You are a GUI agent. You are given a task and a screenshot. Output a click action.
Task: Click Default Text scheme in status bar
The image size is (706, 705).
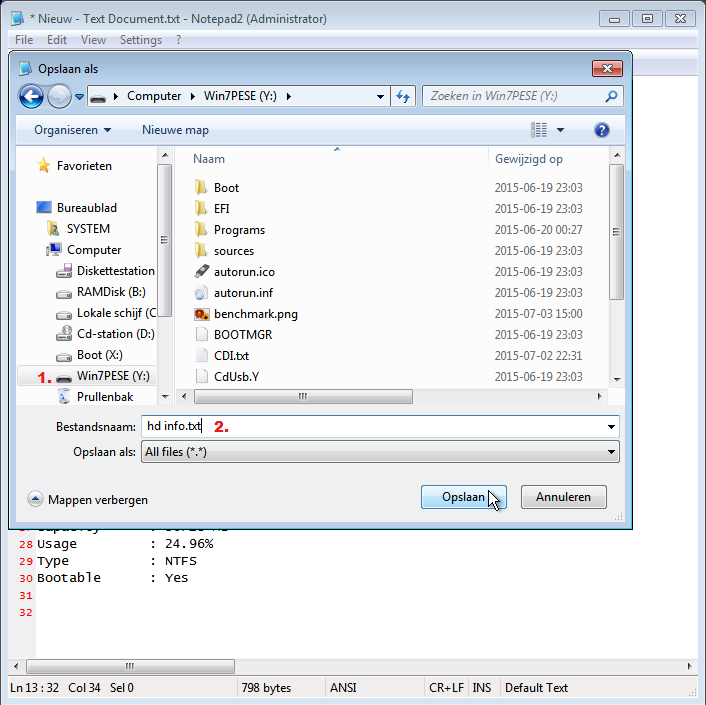coord(536,687)
